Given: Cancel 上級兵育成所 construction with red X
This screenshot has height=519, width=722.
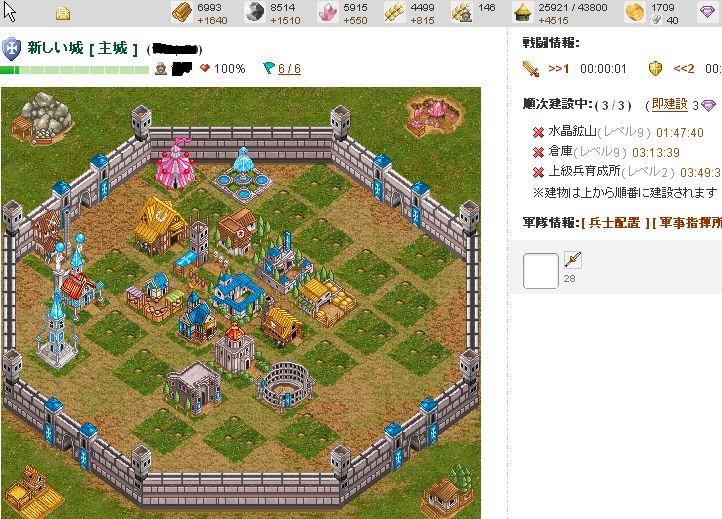Looking at the screenshot, I should (538, 172).
